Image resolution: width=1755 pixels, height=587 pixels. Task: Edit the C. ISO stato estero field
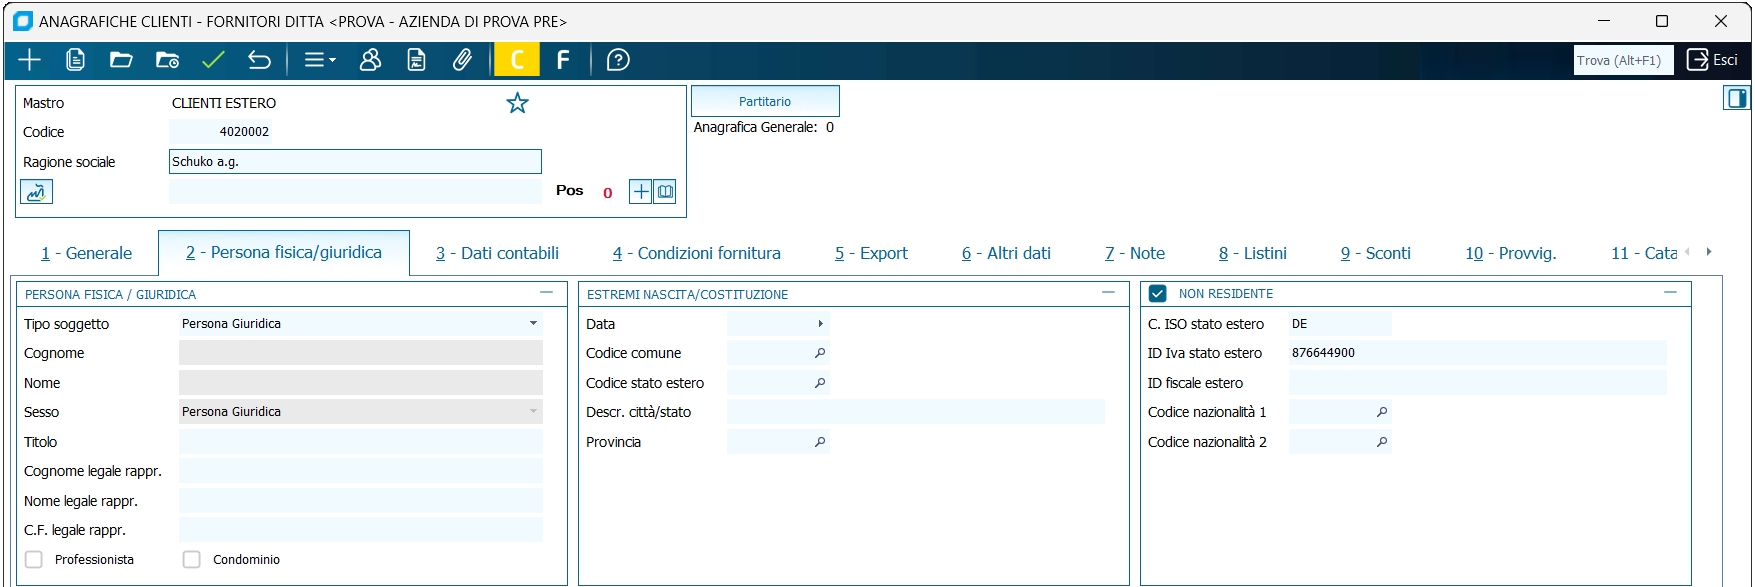coord(1340,323)
